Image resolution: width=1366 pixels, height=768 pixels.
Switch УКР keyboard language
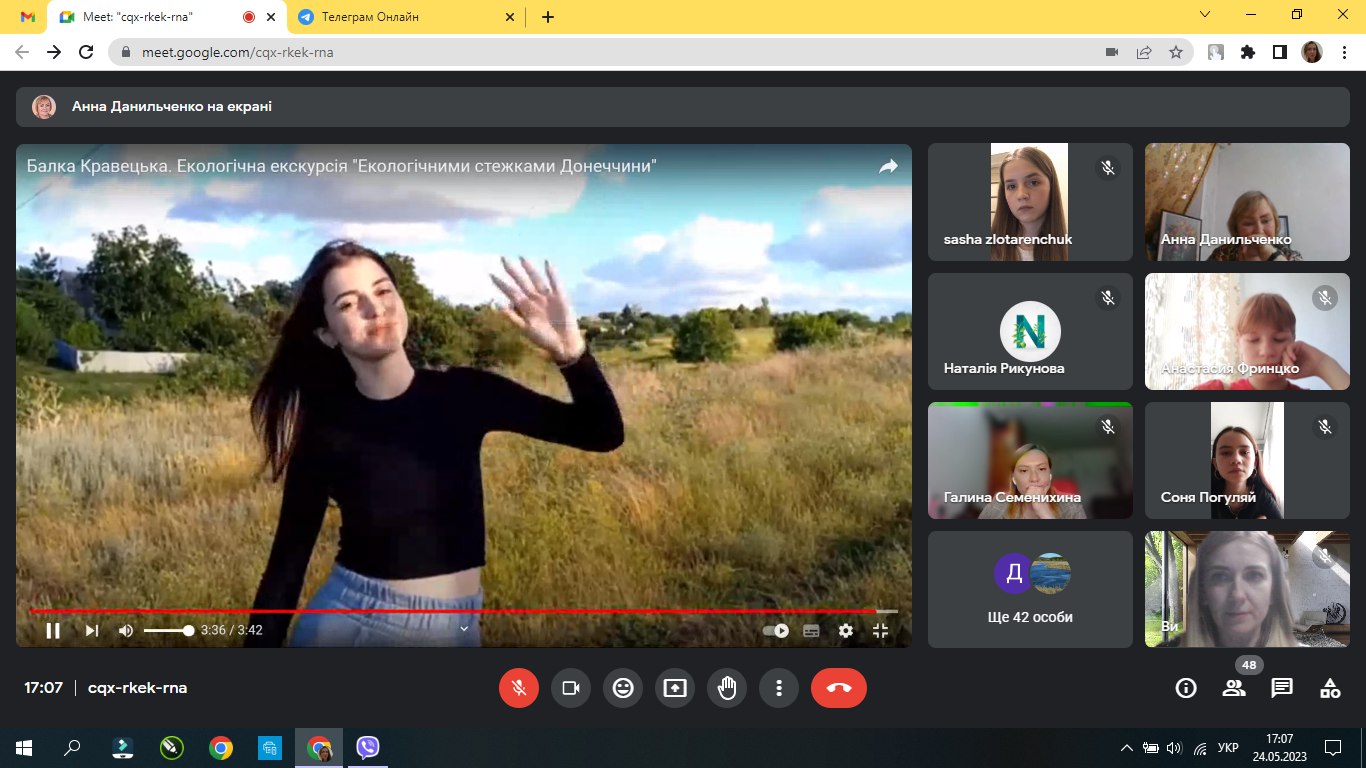tap(1229, 747)
